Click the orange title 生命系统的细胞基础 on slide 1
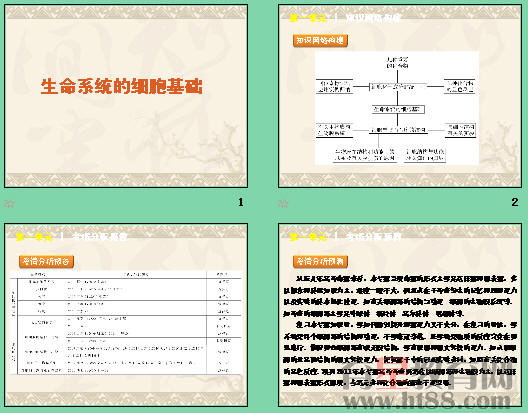 [x=122, y=87]
